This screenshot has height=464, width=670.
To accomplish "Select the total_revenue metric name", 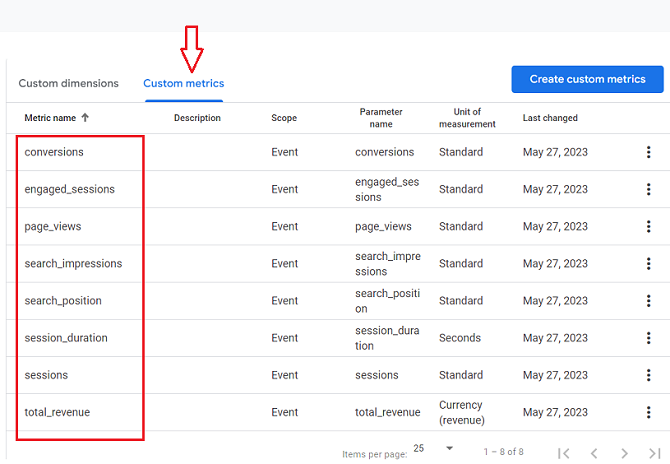I will click(57, 412).
